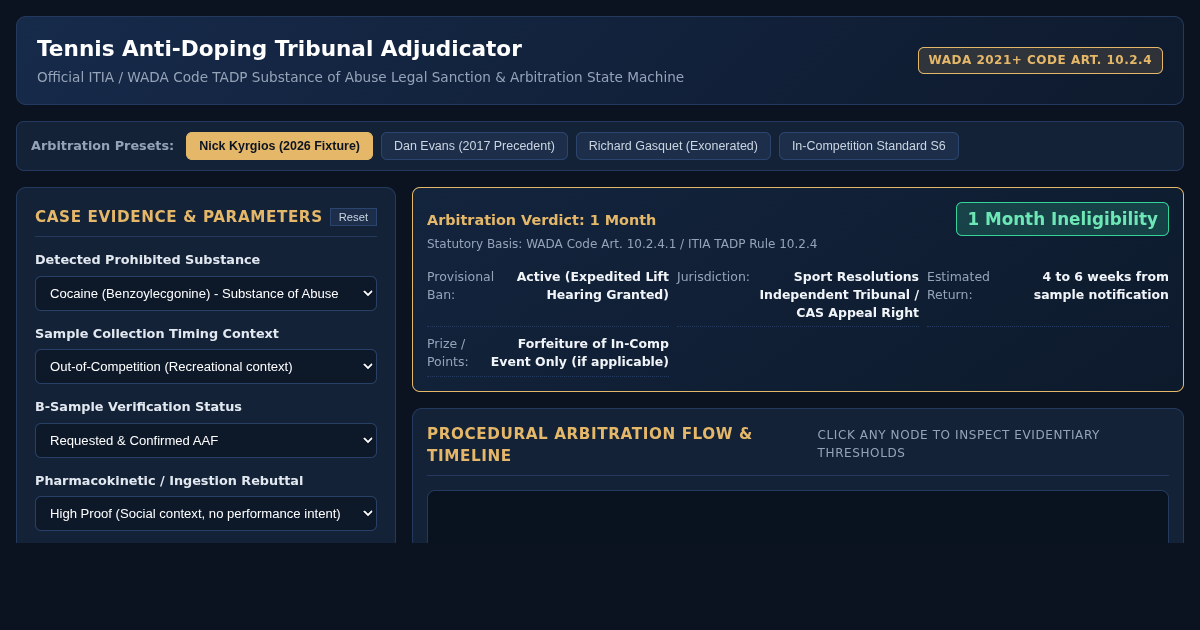This screenshot has width=1200, height=630.
Task: Click the Arbitration Presets label
Action: tap(102, 146)
